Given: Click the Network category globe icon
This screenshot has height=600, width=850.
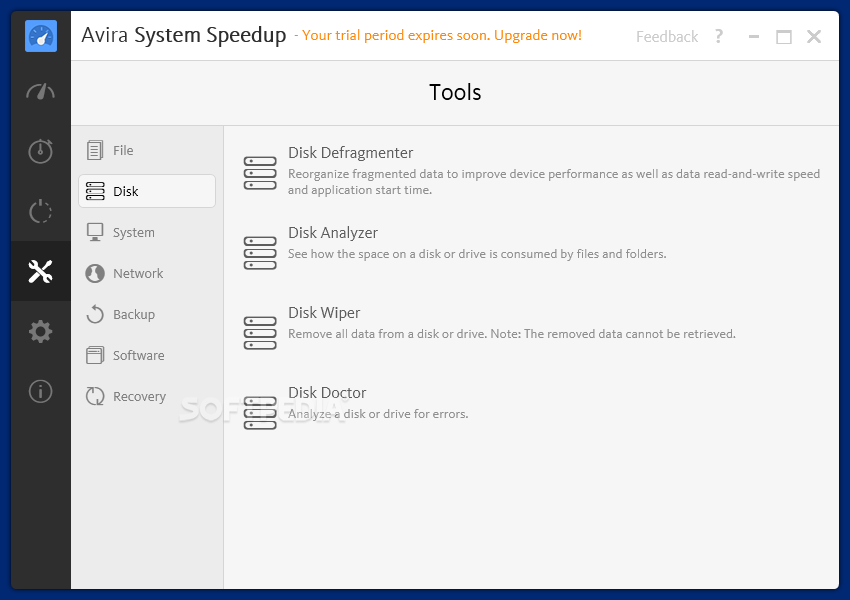Looking at the screenshot, I should pyautogui.click(x=95, y=273).
